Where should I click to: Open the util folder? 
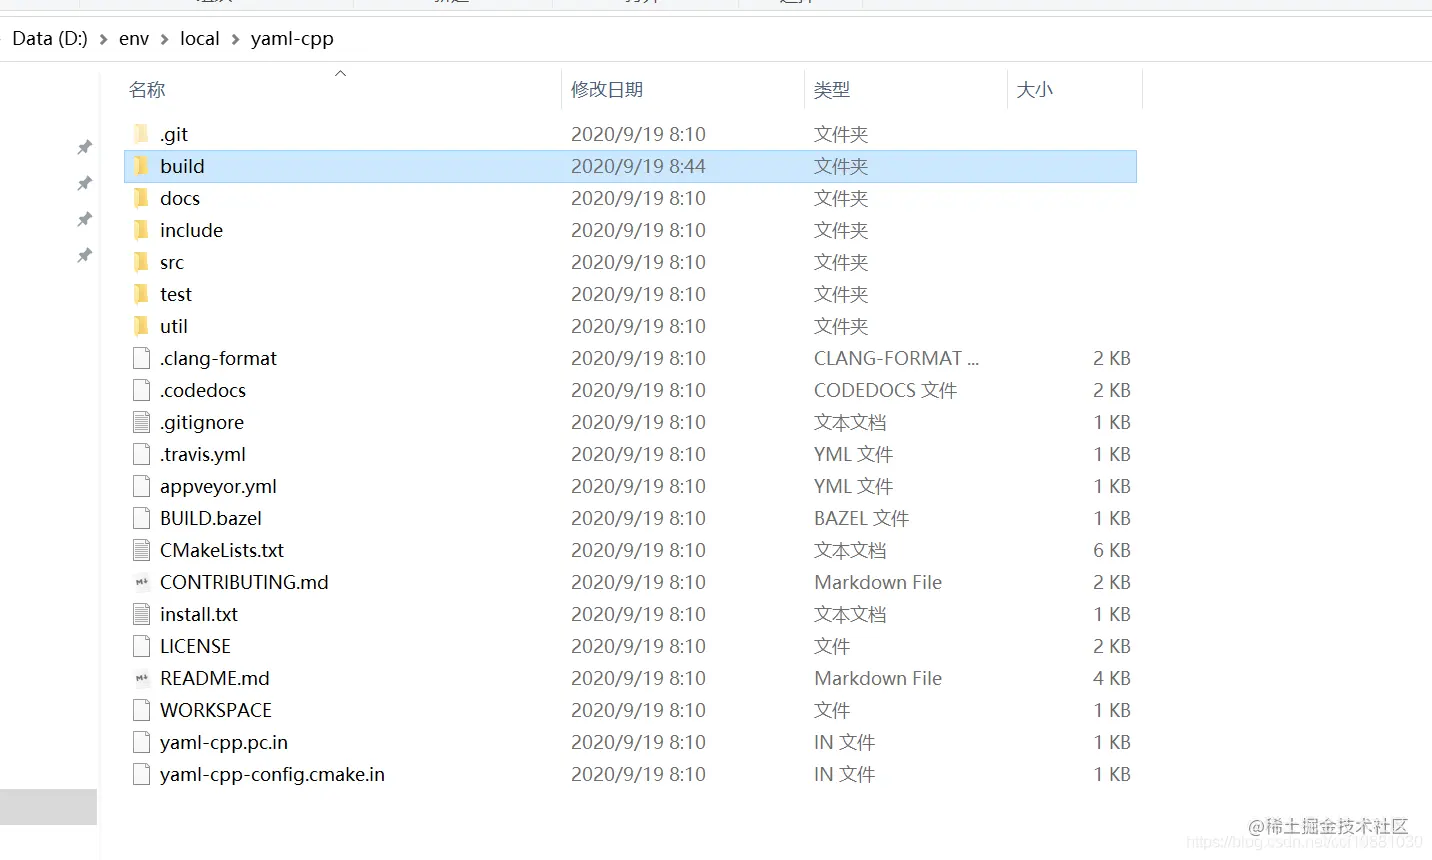coord(173,325)
